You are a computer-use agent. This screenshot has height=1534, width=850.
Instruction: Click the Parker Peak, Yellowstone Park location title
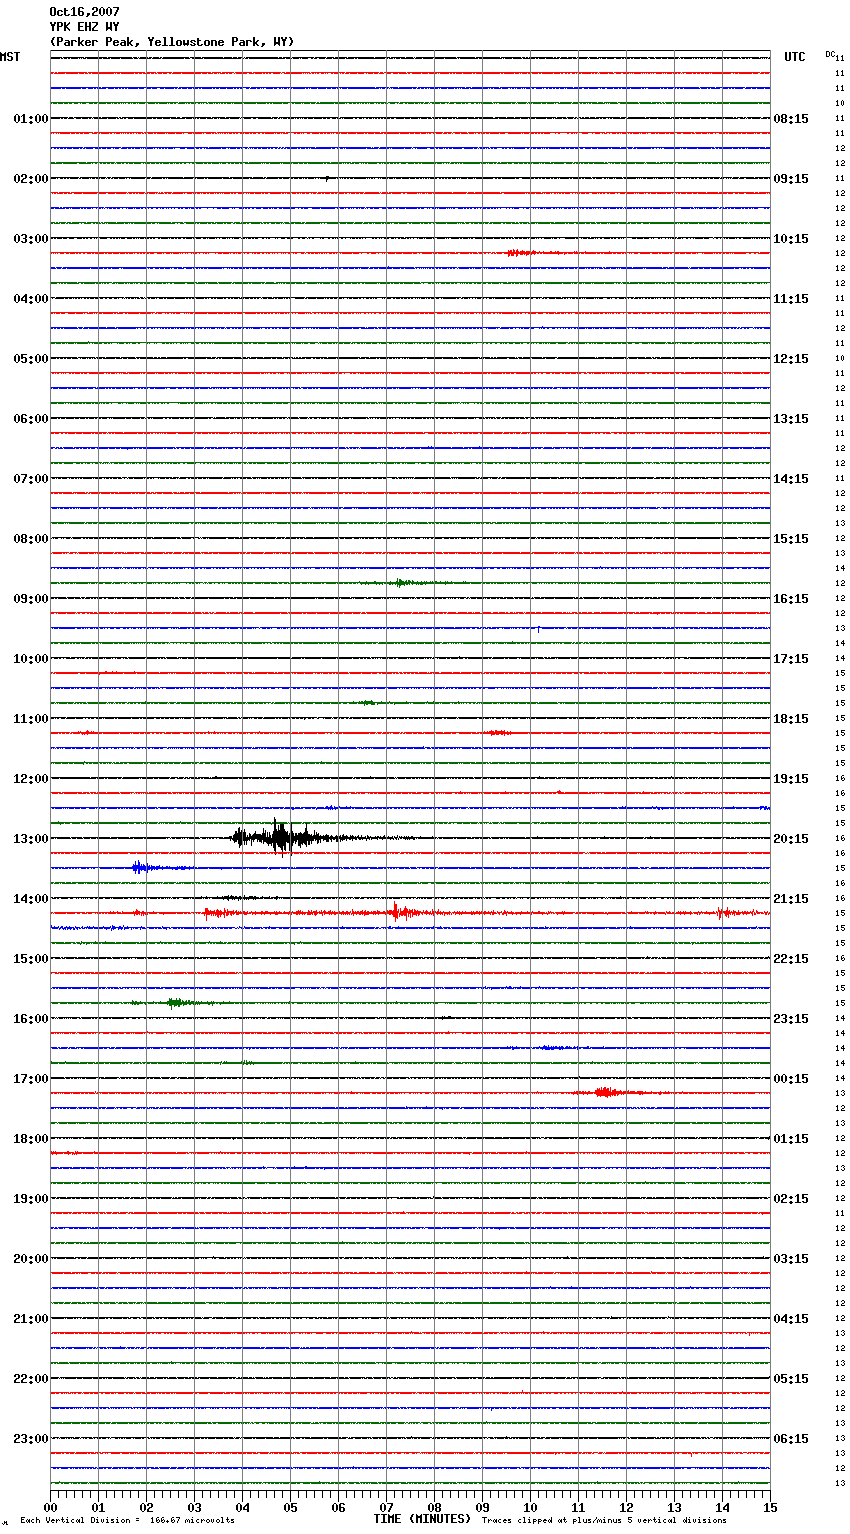pyautogui.click(x=172, y=42)
